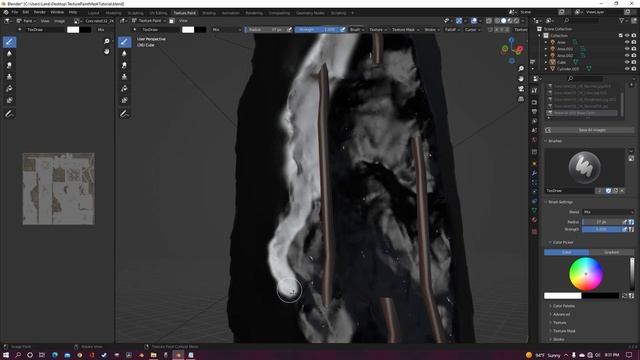Expand the Color Palette panel
Screen dimensions: 640x360
click(564, 306)
